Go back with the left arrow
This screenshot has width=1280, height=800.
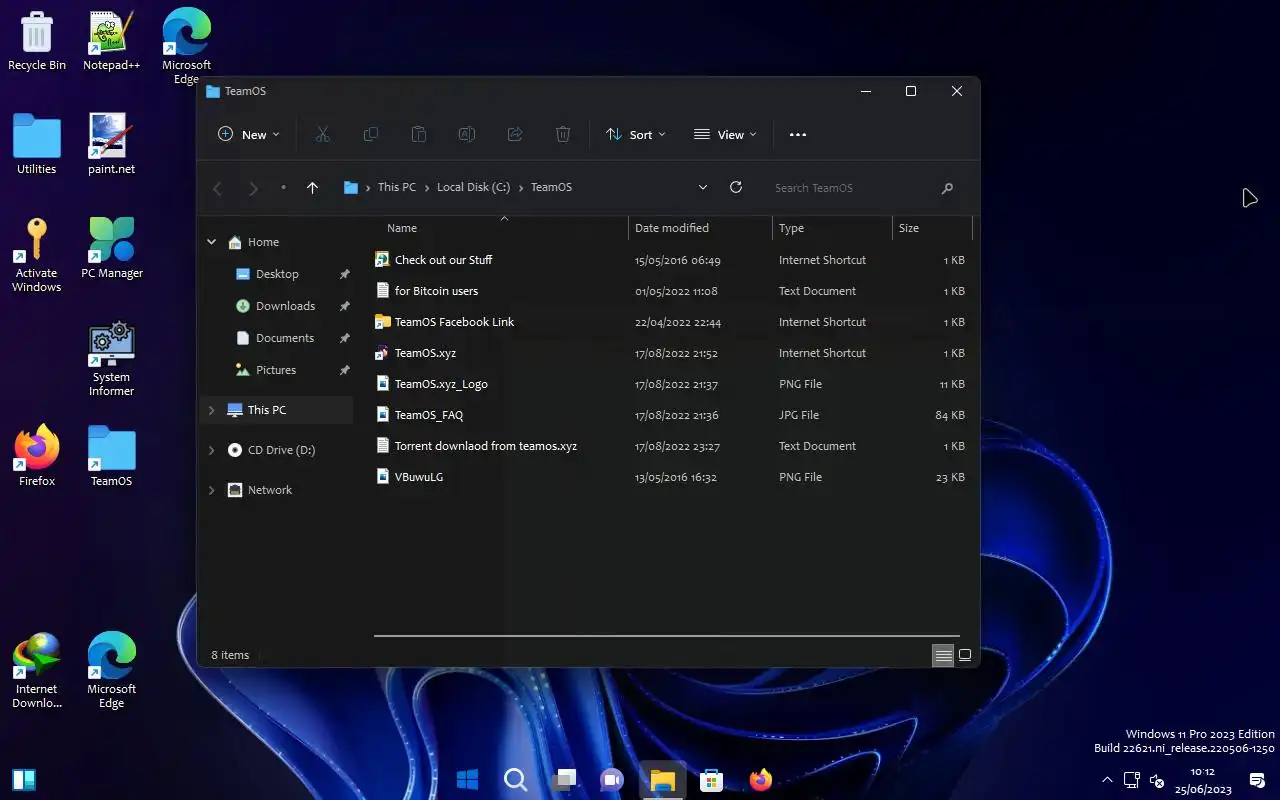pyautogui.click(x=218, y=188)
